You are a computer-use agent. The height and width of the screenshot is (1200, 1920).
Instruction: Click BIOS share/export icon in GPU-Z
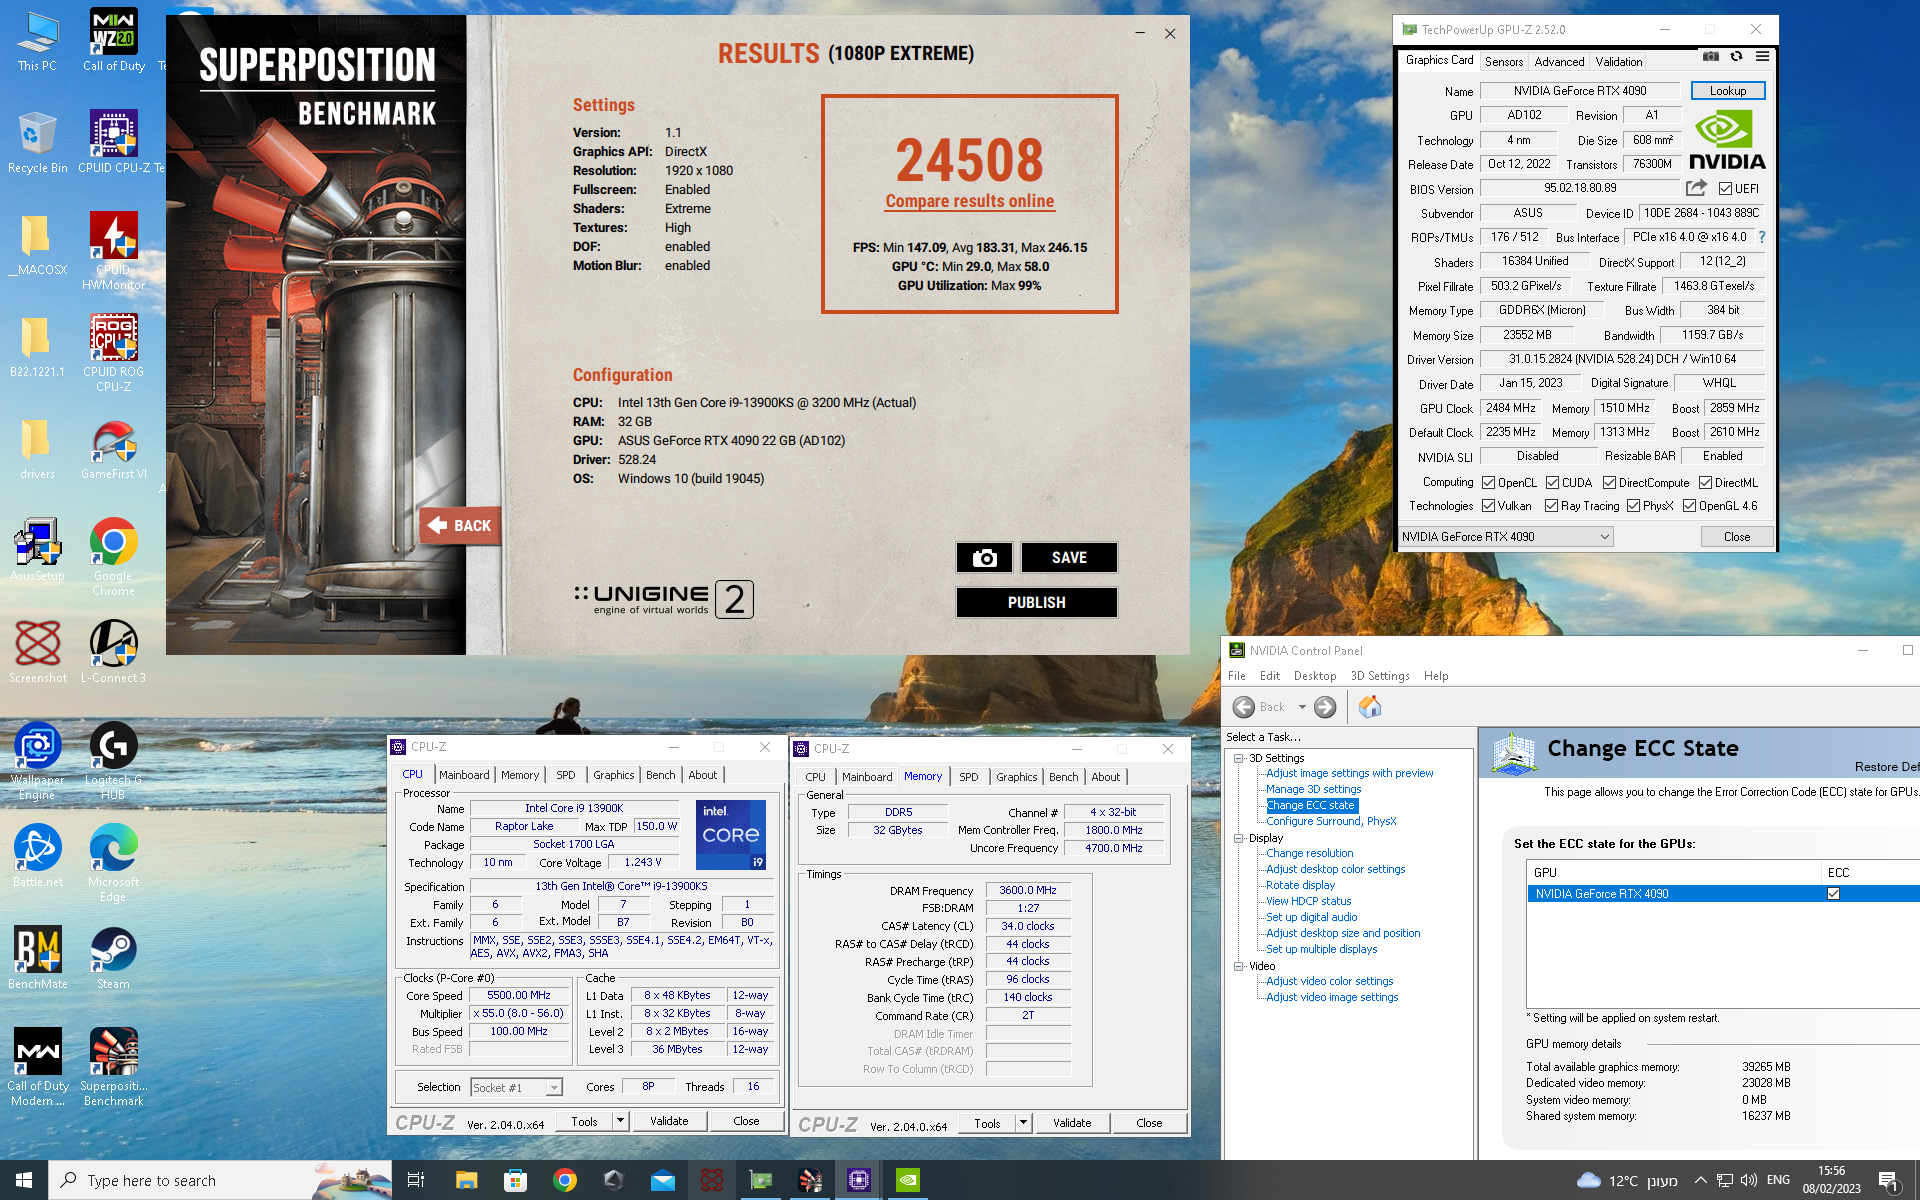point(1696,188)
